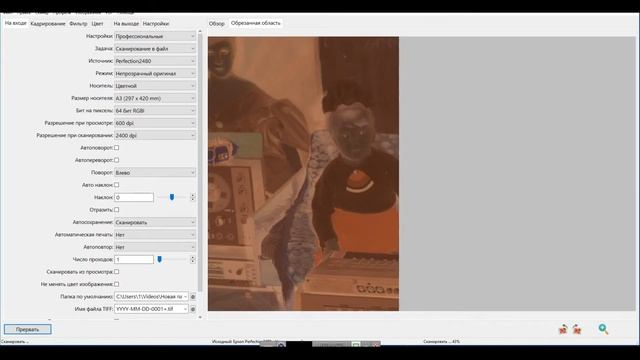This screenshot has width=640, height=360.
Task: Click the right image rotate icon near the zoom magnifier
Action: (577, 329)
